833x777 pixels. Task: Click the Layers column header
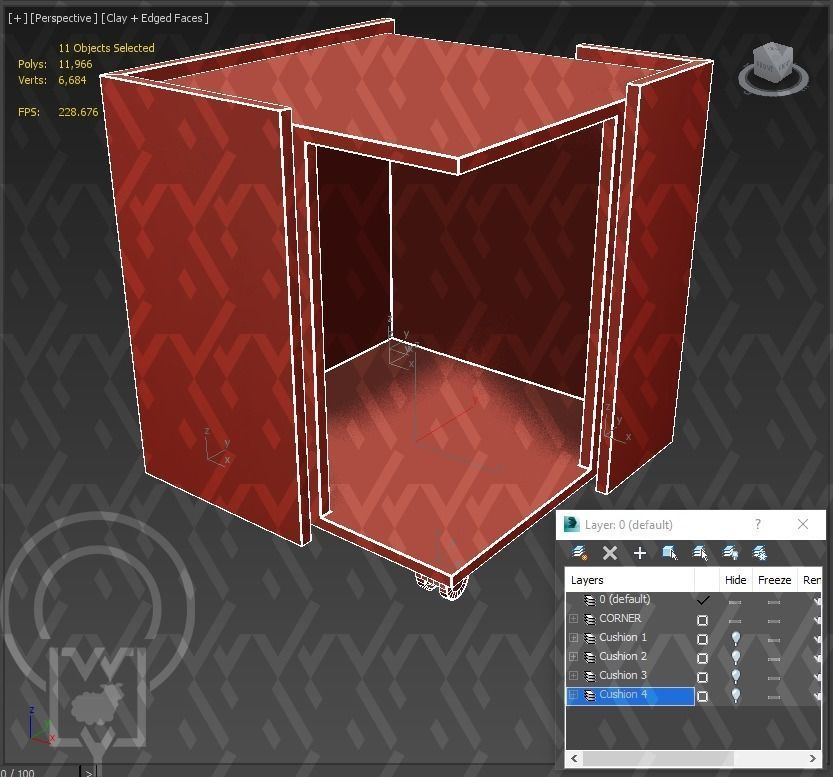pos(630,580)
